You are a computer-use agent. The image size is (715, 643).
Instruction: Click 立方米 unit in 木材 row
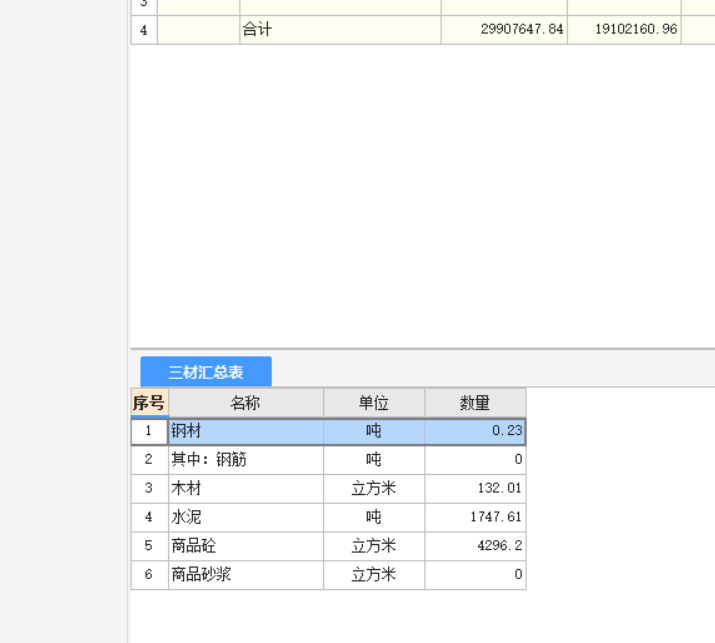coord(374,488)
